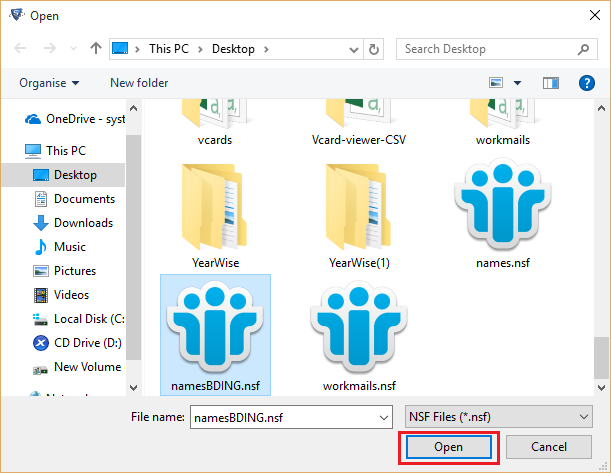Click the Forward navigation arrow

pos(49,48)
